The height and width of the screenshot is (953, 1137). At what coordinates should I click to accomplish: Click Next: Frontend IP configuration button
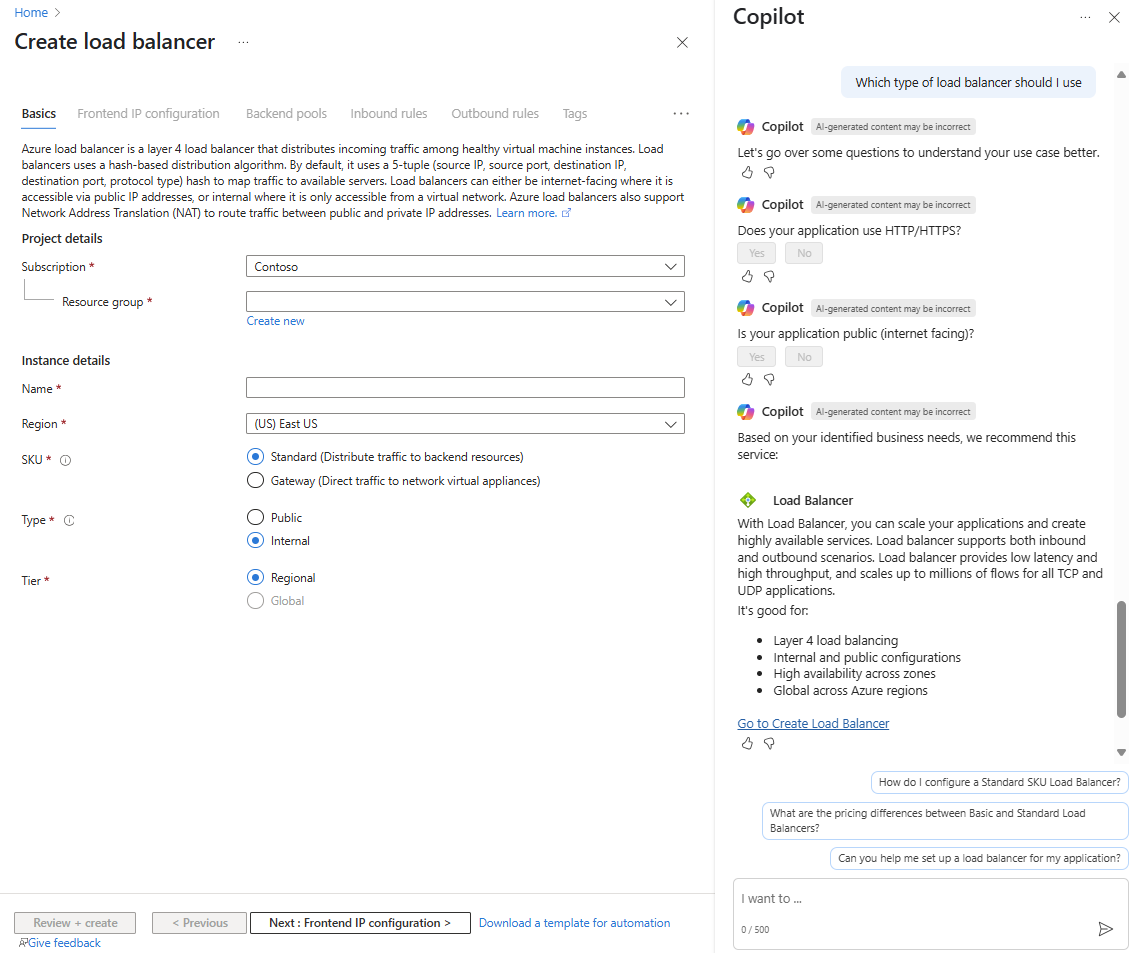click(360, 923)
